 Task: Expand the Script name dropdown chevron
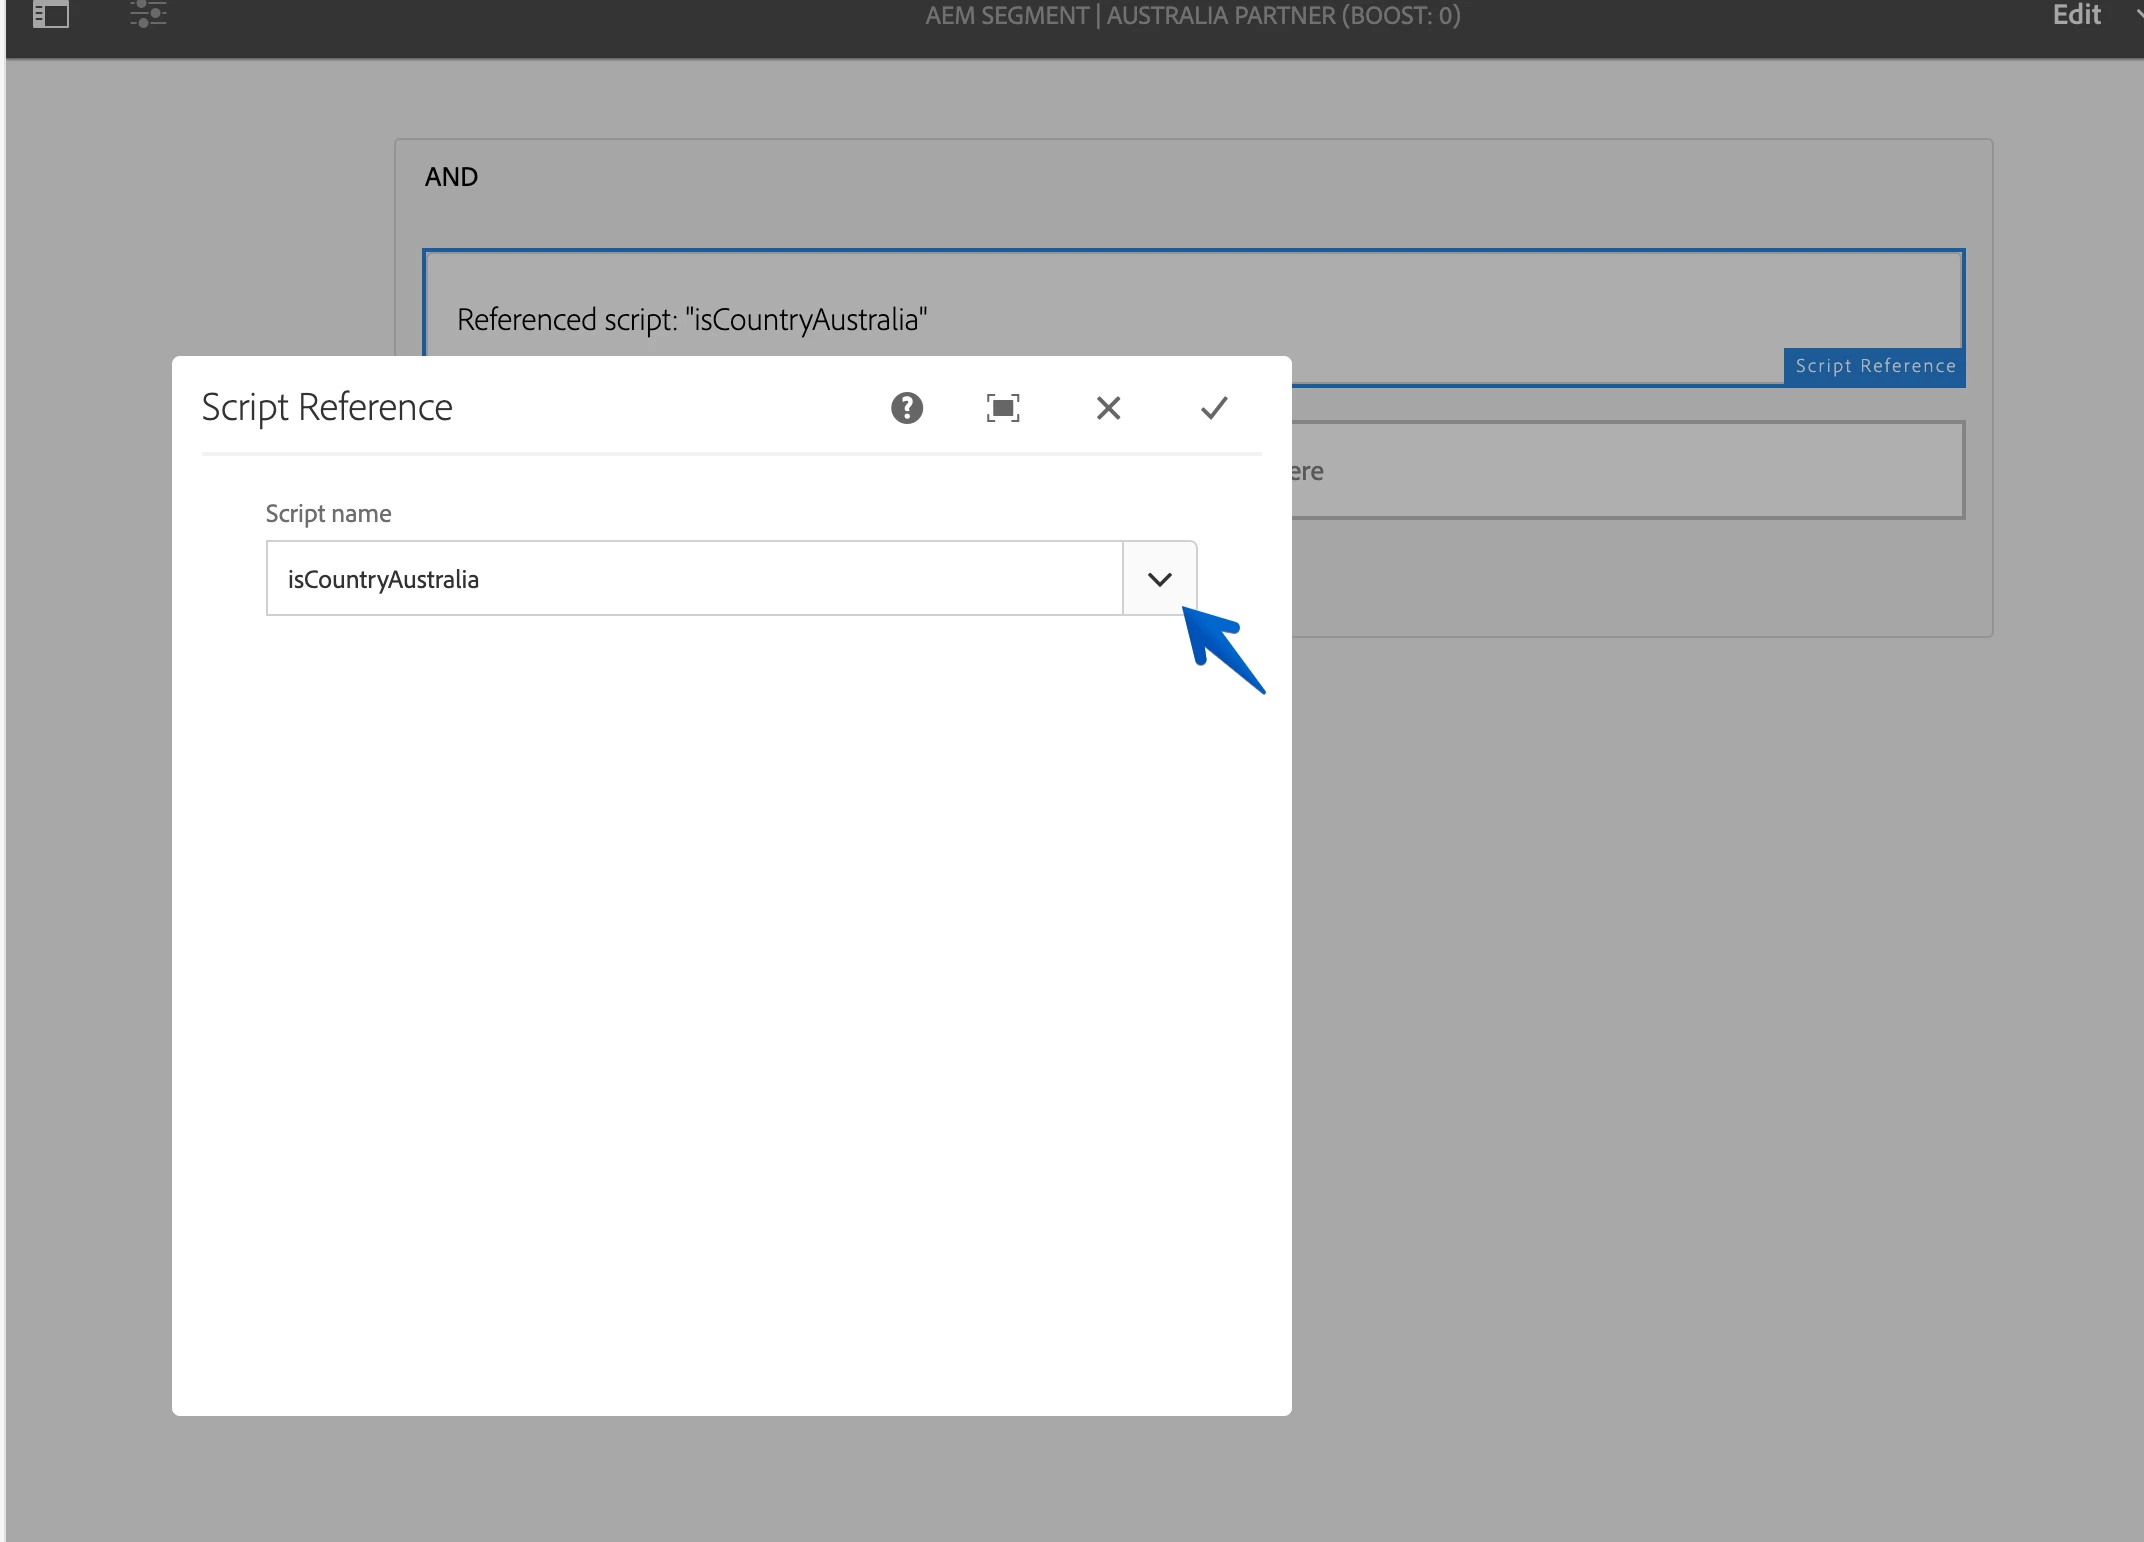click(x=1159, y=579)
